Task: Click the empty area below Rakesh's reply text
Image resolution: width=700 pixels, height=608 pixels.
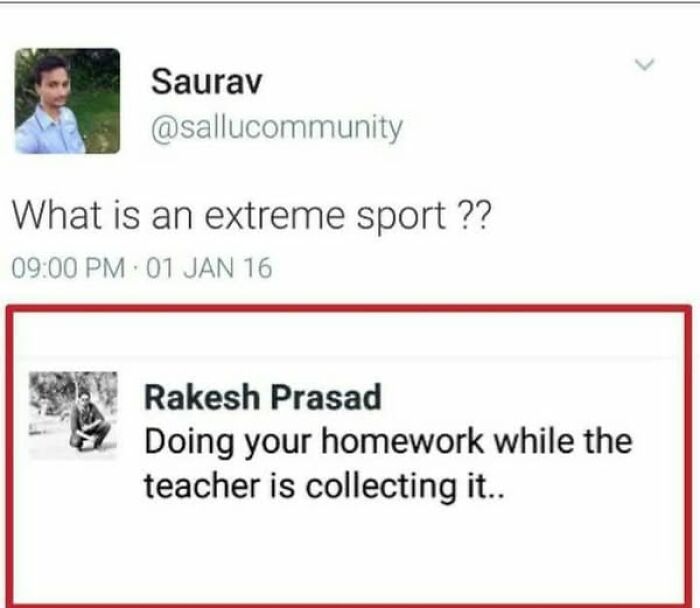Action: (348, 554)
